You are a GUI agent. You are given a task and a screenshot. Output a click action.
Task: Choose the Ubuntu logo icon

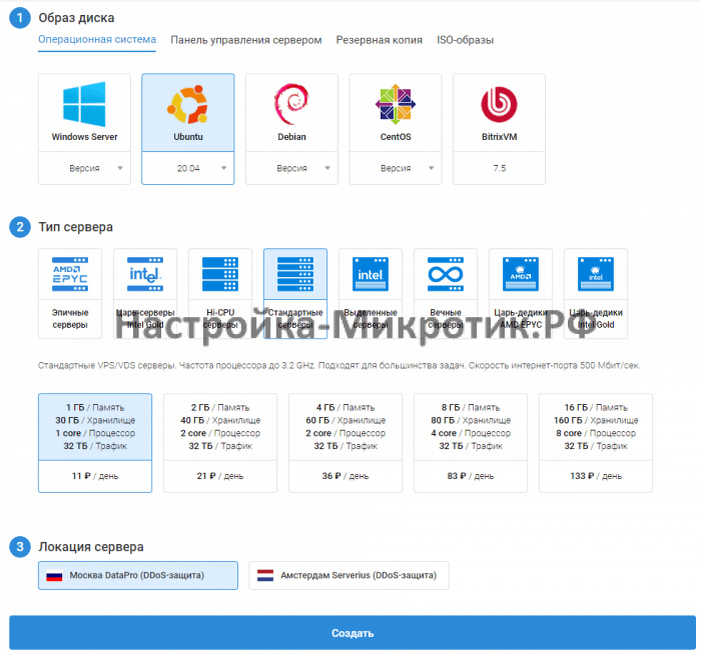pos(188,105)
